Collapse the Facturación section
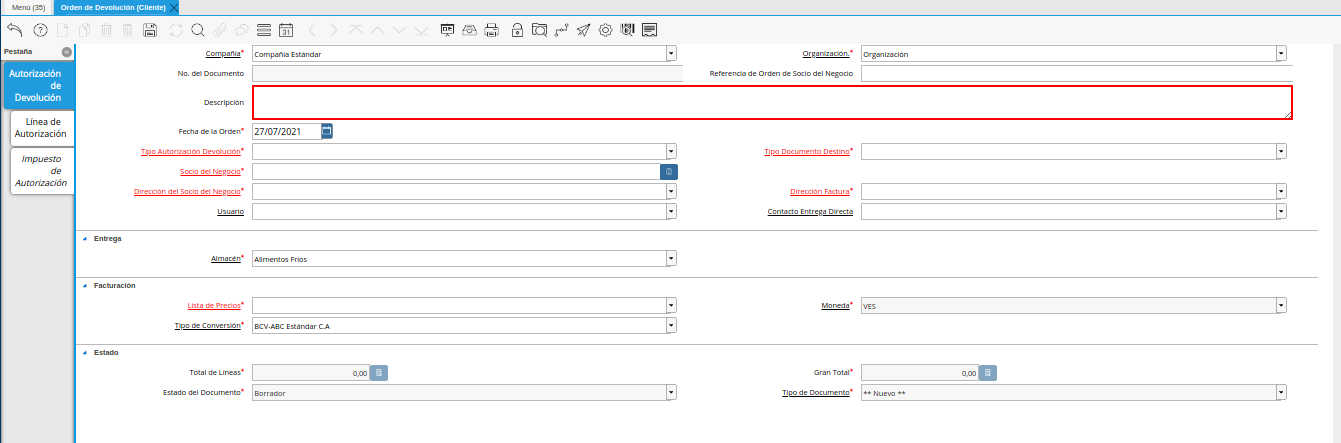 83,286
